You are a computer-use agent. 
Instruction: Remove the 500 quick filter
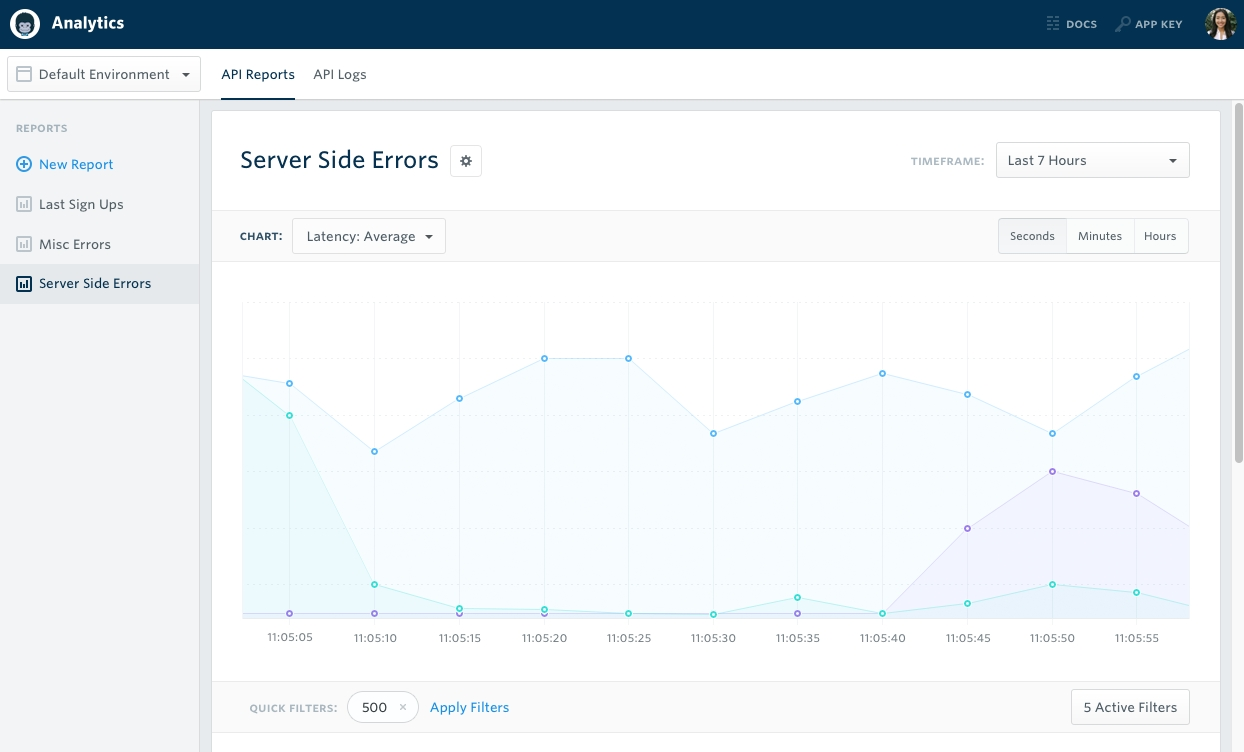(403, 707)
